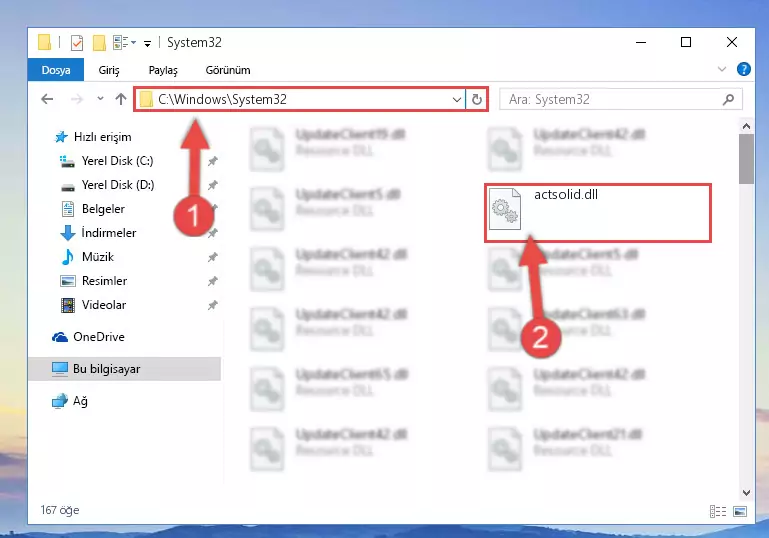
Task: Open the Paylaş ribbon tab
Action: 163,70
